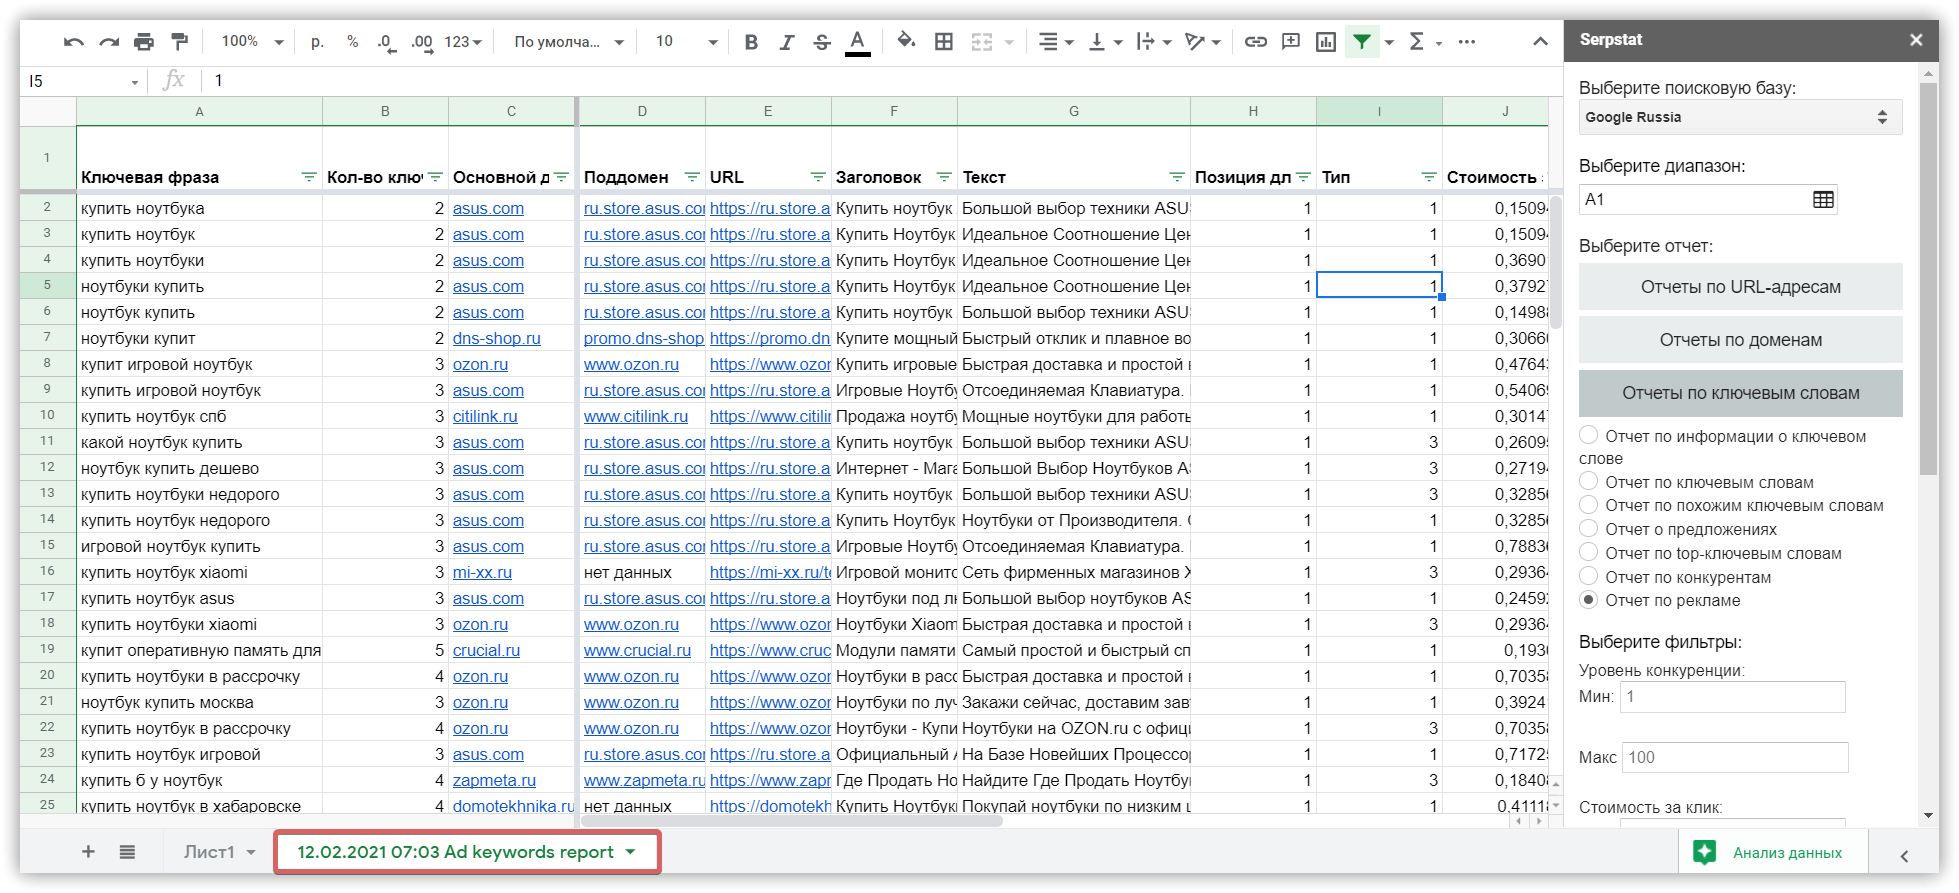Select 'Отчет по рекламе' radio
1959x893 pixels.
[1588, 600]
